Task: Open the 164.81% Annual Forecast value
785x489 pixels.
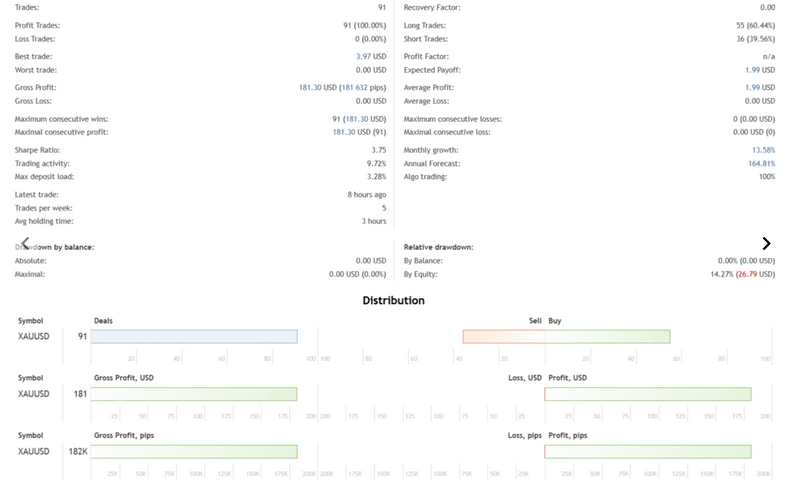Action: coord(761,164)
